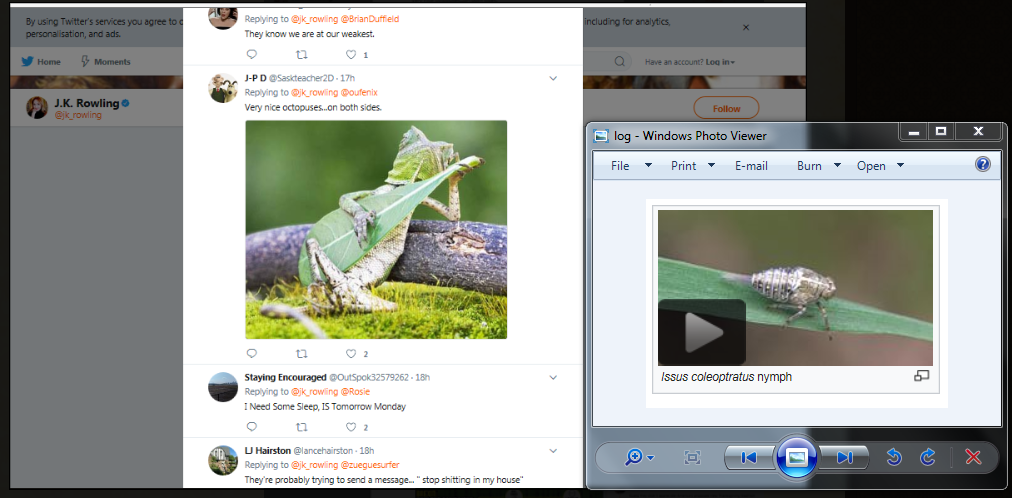Expand the Log in dropdown on Twitter
This screenshot has height=498, width=1012.
coord(720,62)
